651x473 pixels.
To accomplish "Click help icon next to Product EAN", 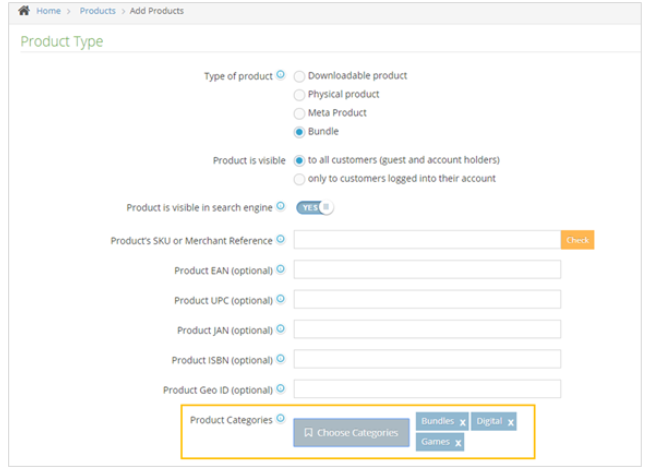I will pyautogui.click(x=280, y=269).
